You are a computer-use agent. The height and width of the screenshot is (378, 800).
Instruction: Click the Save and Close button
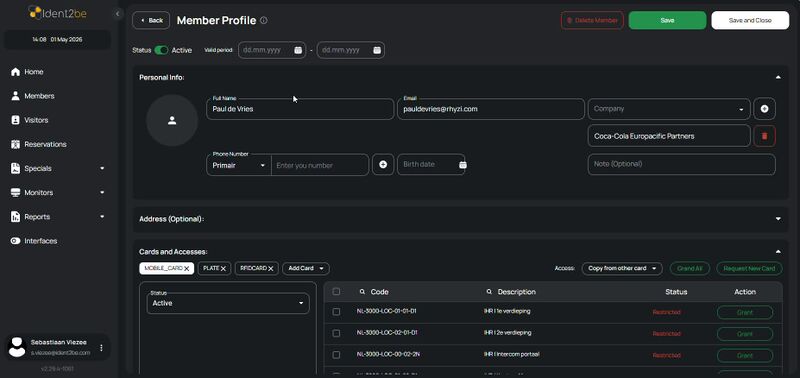click(x=750, y=20)
